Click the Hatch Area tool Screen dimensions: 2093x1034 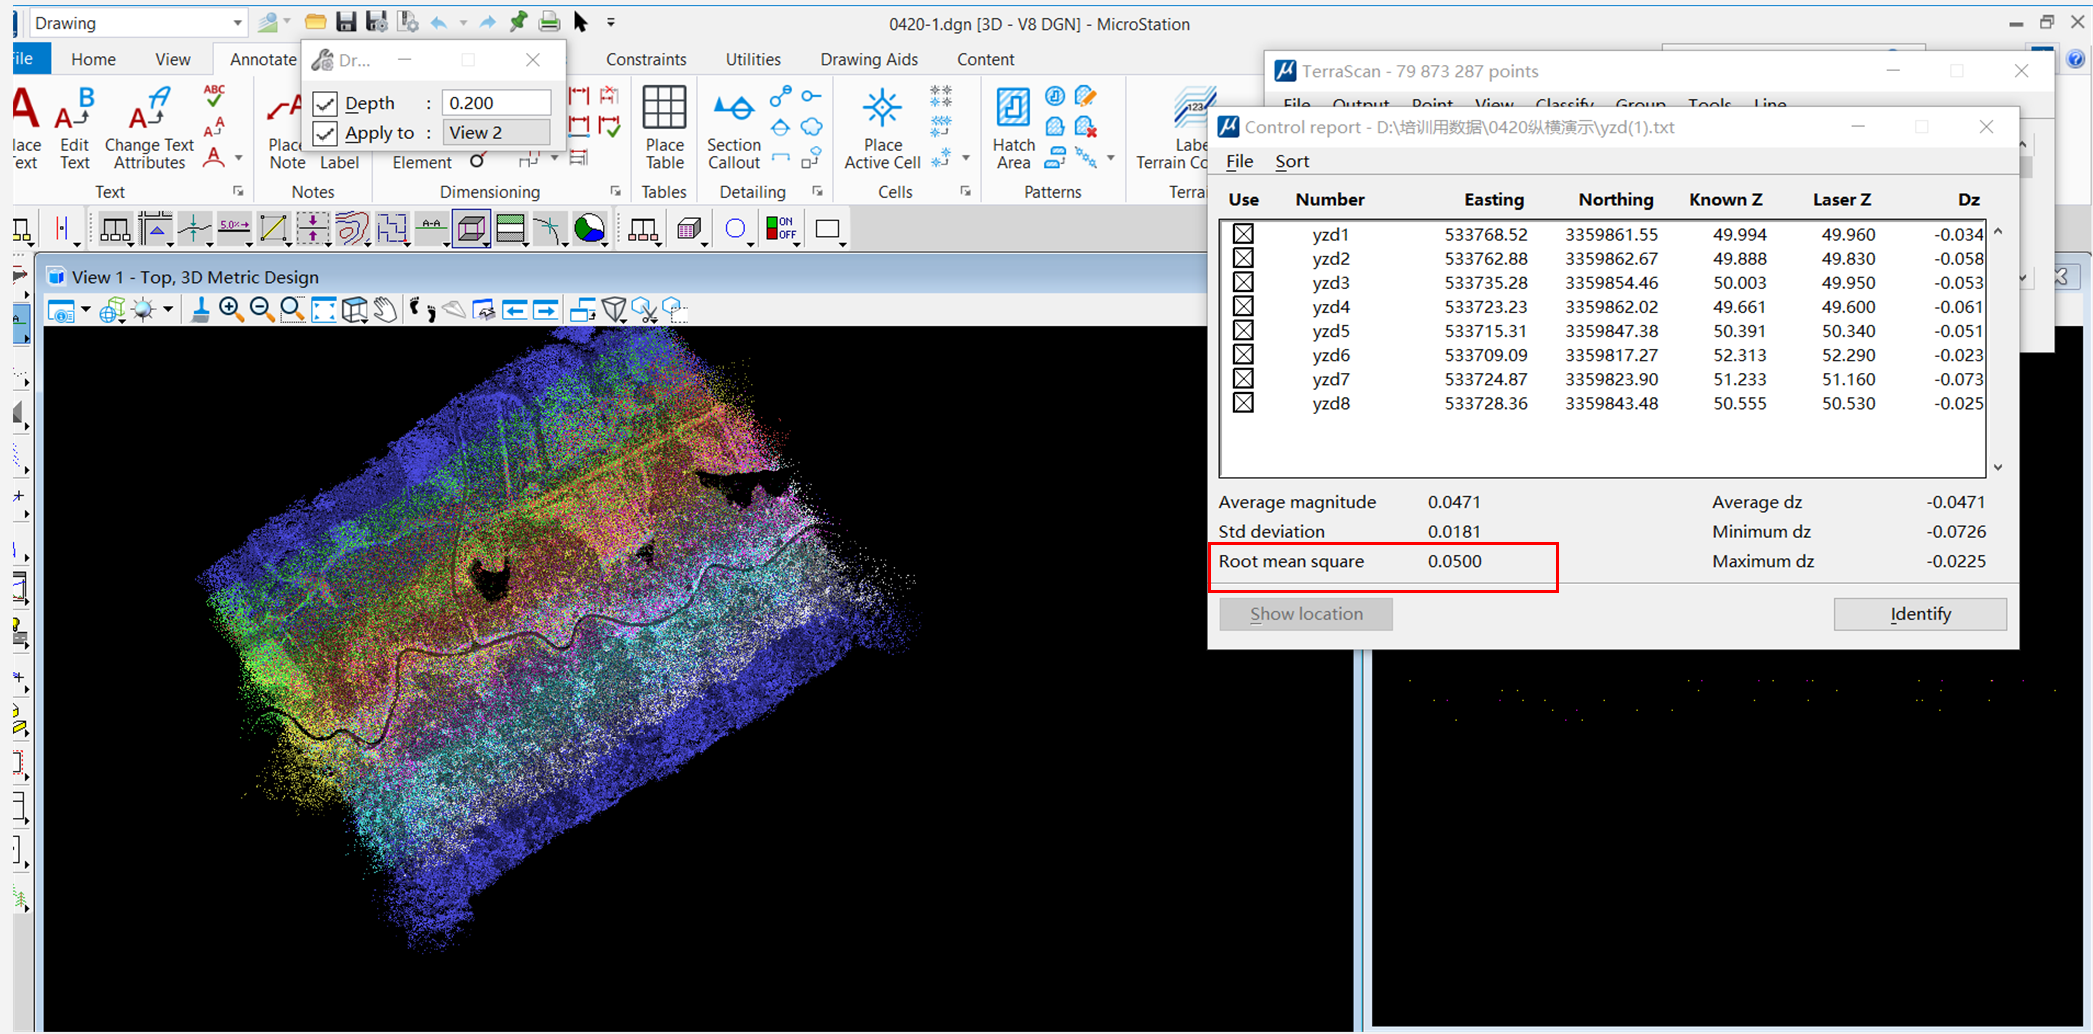pos(1013,128)
